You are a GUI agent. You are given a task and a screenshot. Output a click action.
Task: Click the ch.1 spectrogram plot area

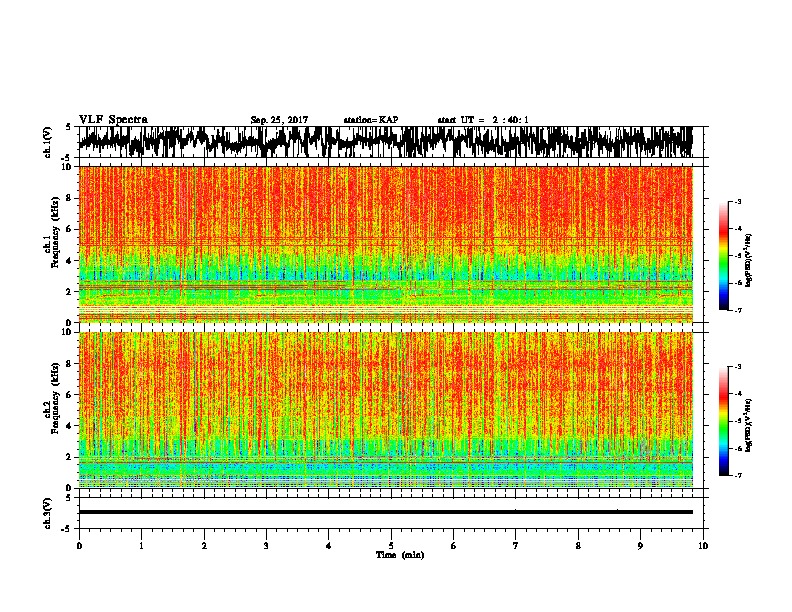point(385,244)
